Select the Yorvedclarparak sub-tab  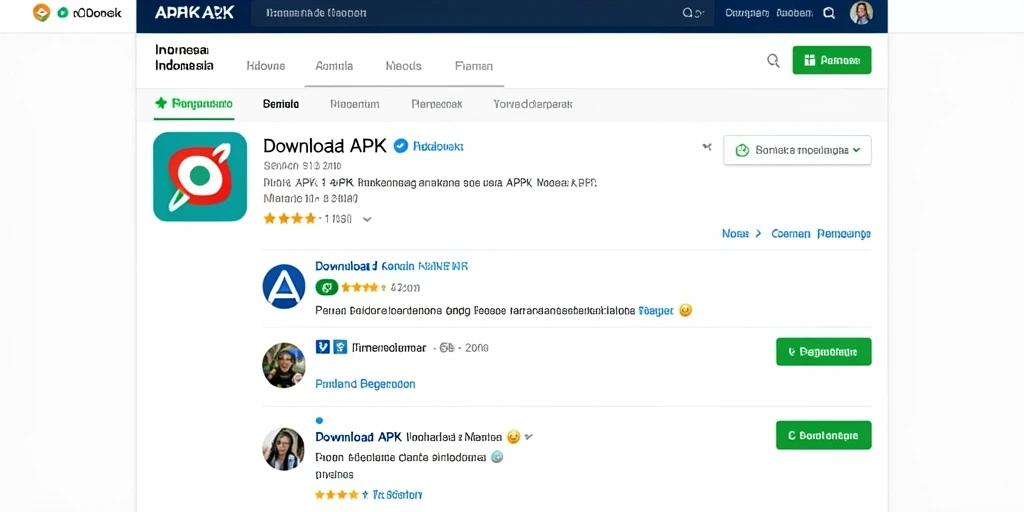click(533, 104)
